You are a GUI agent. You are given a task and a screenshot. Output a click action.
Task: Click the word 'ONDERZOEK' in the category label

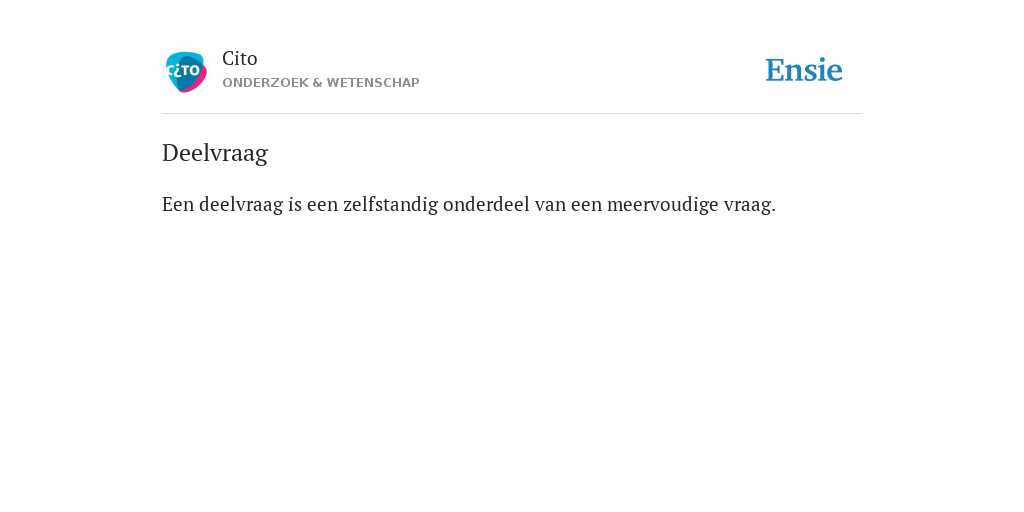tap(266, 83)
